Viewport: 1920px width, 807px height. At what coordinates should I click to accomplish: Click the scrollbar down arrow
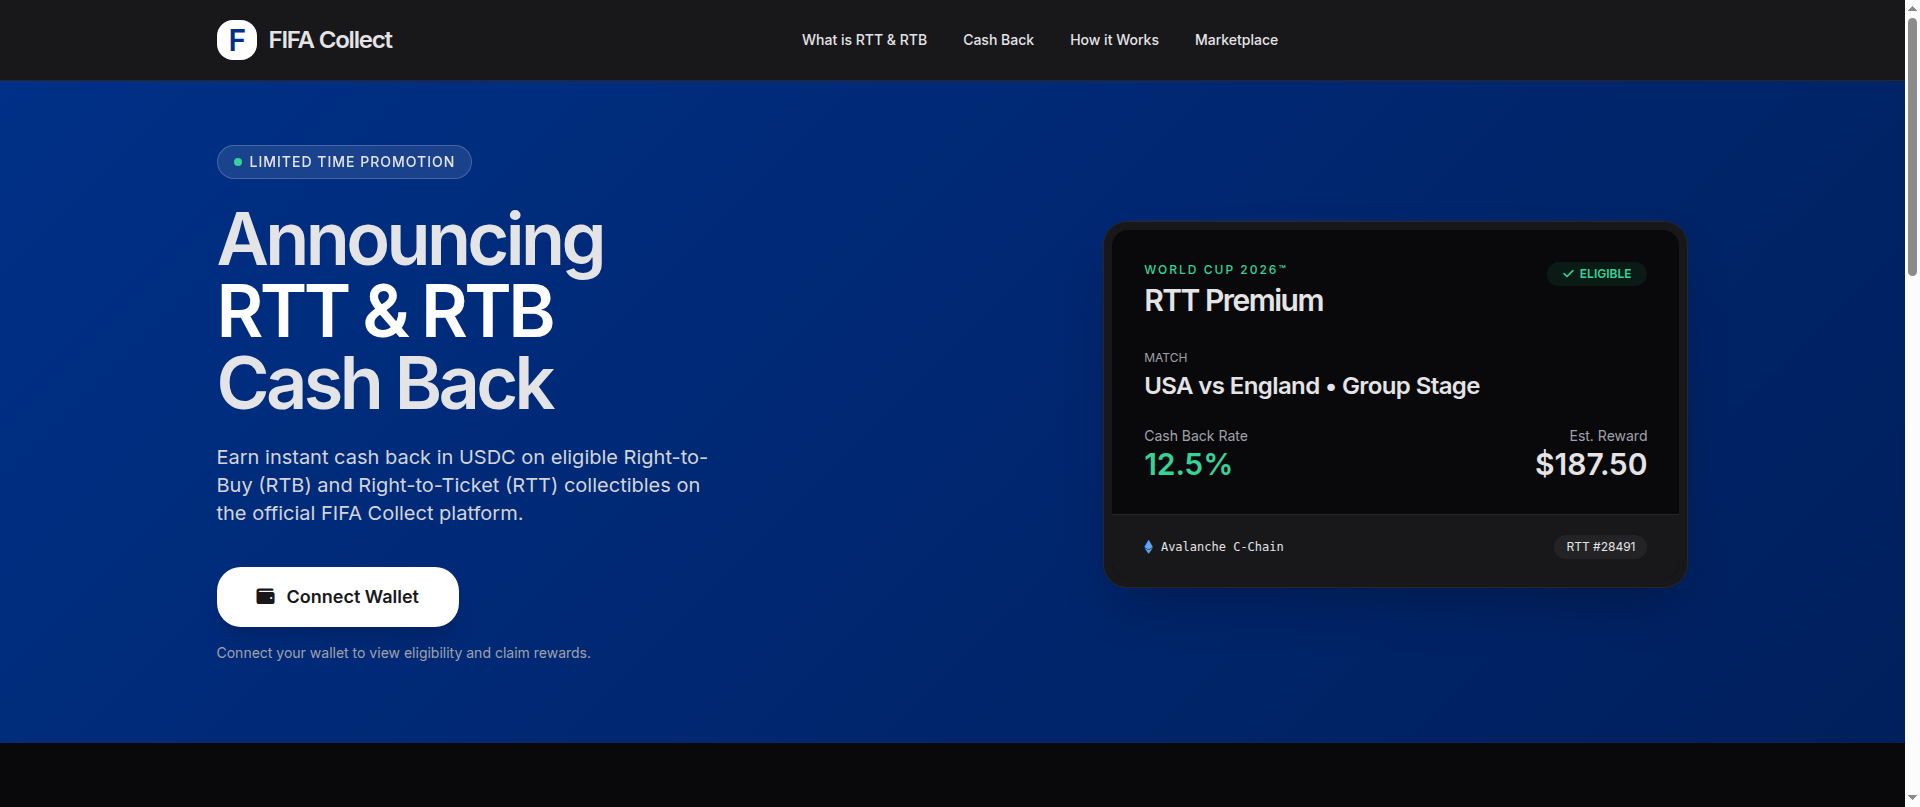point(1912,799)
